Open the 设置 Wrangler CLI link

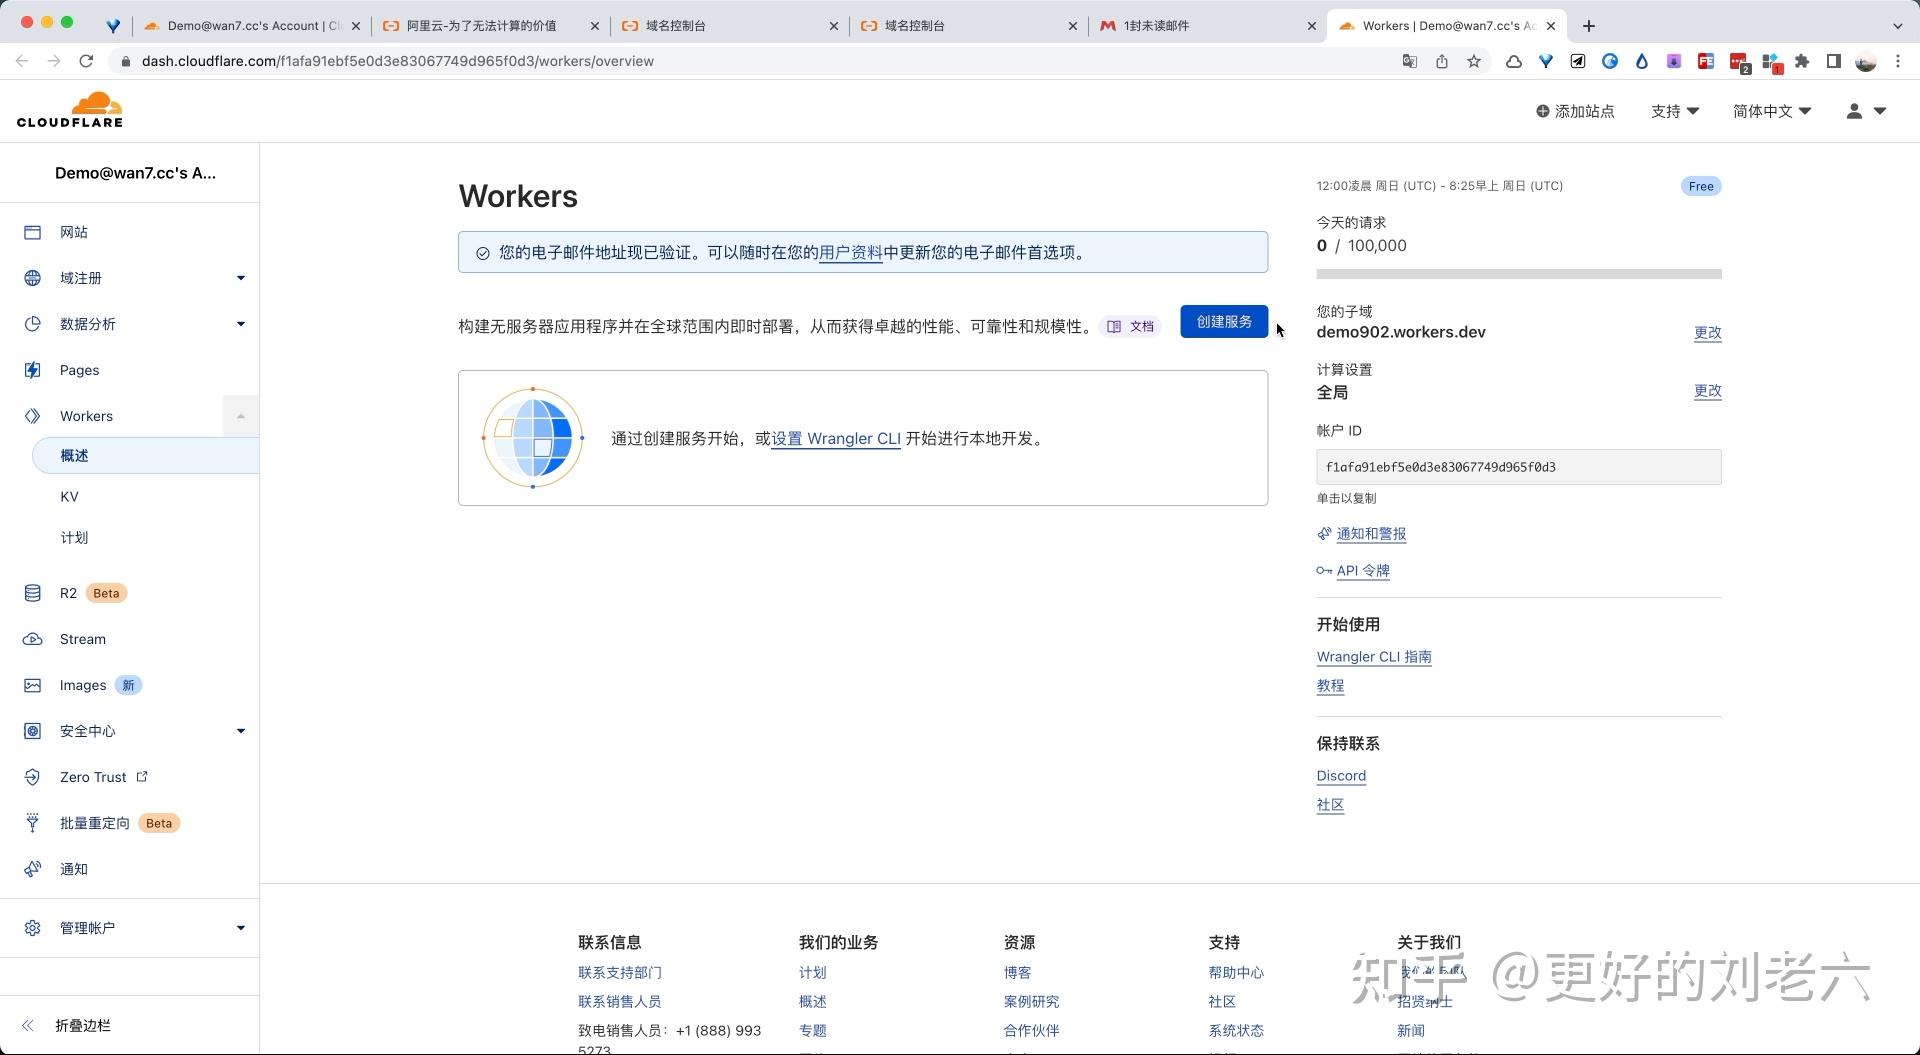[836, 439]
